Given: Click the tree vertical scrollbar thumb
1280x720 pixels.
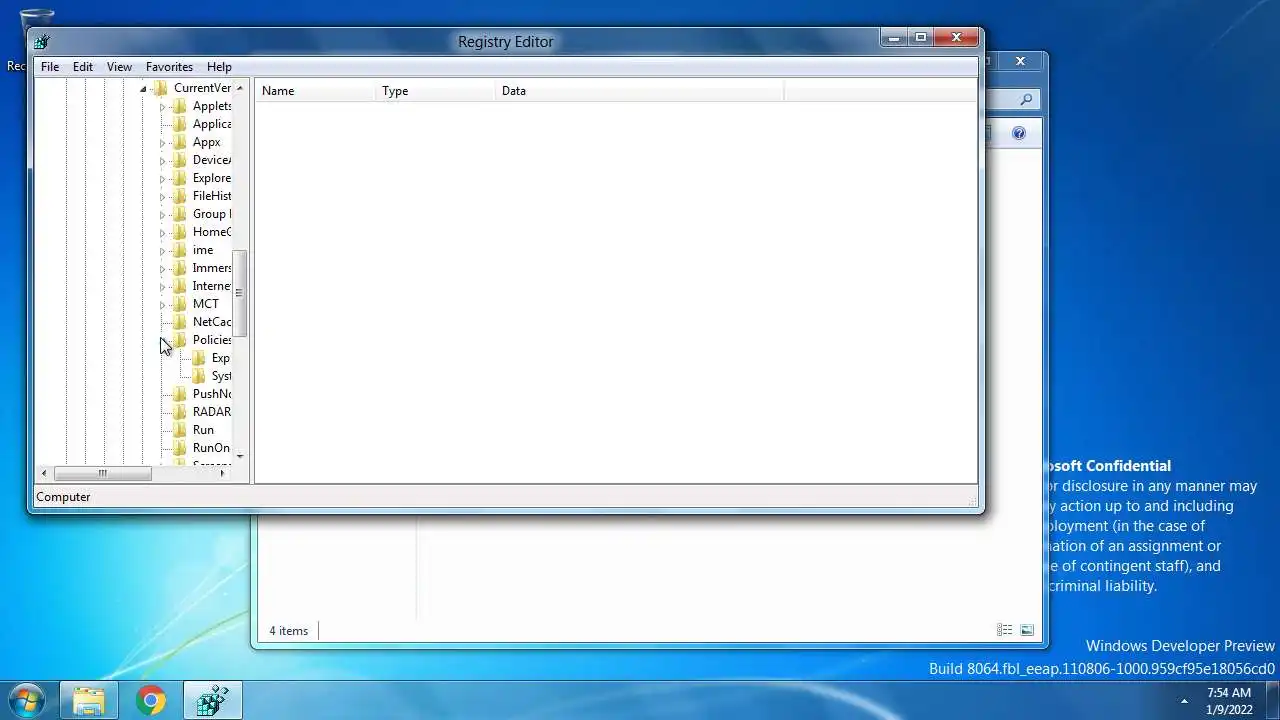Looking at the screenshot, I should tap(239, 293).
